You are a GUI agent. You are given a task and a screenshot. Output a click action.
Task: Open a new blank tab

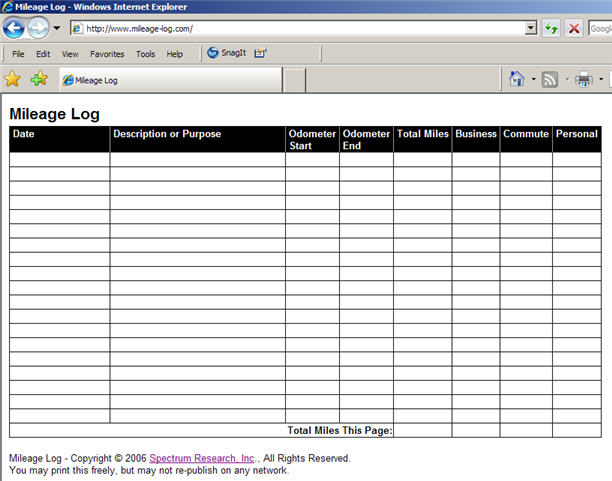(294, 80)
